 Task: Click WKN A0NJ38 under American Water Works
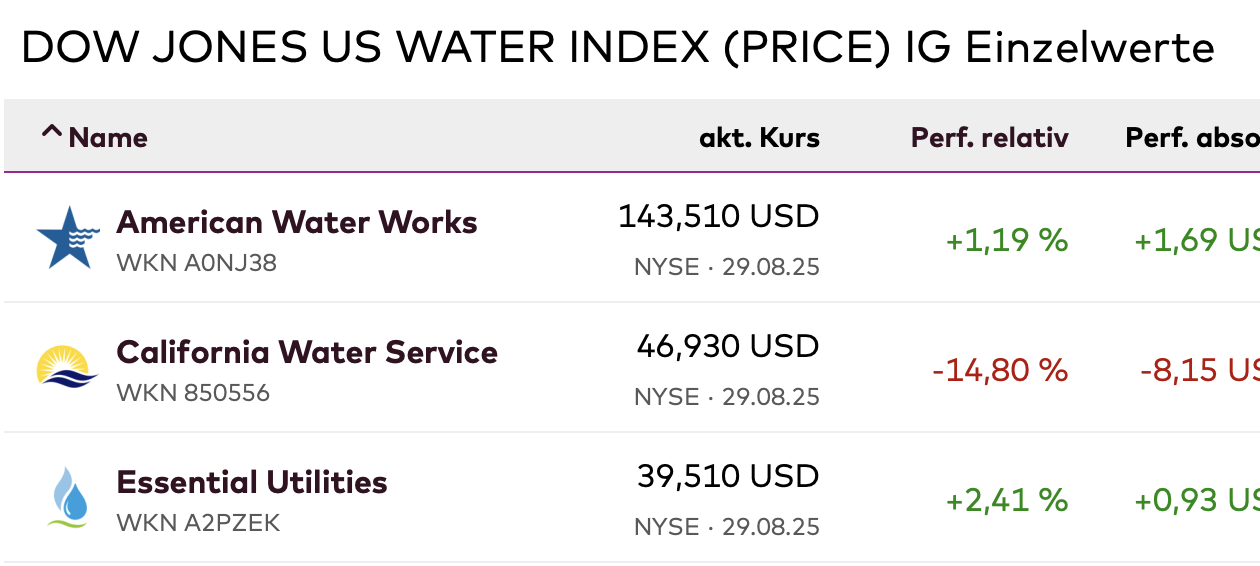tap(197, 263)
